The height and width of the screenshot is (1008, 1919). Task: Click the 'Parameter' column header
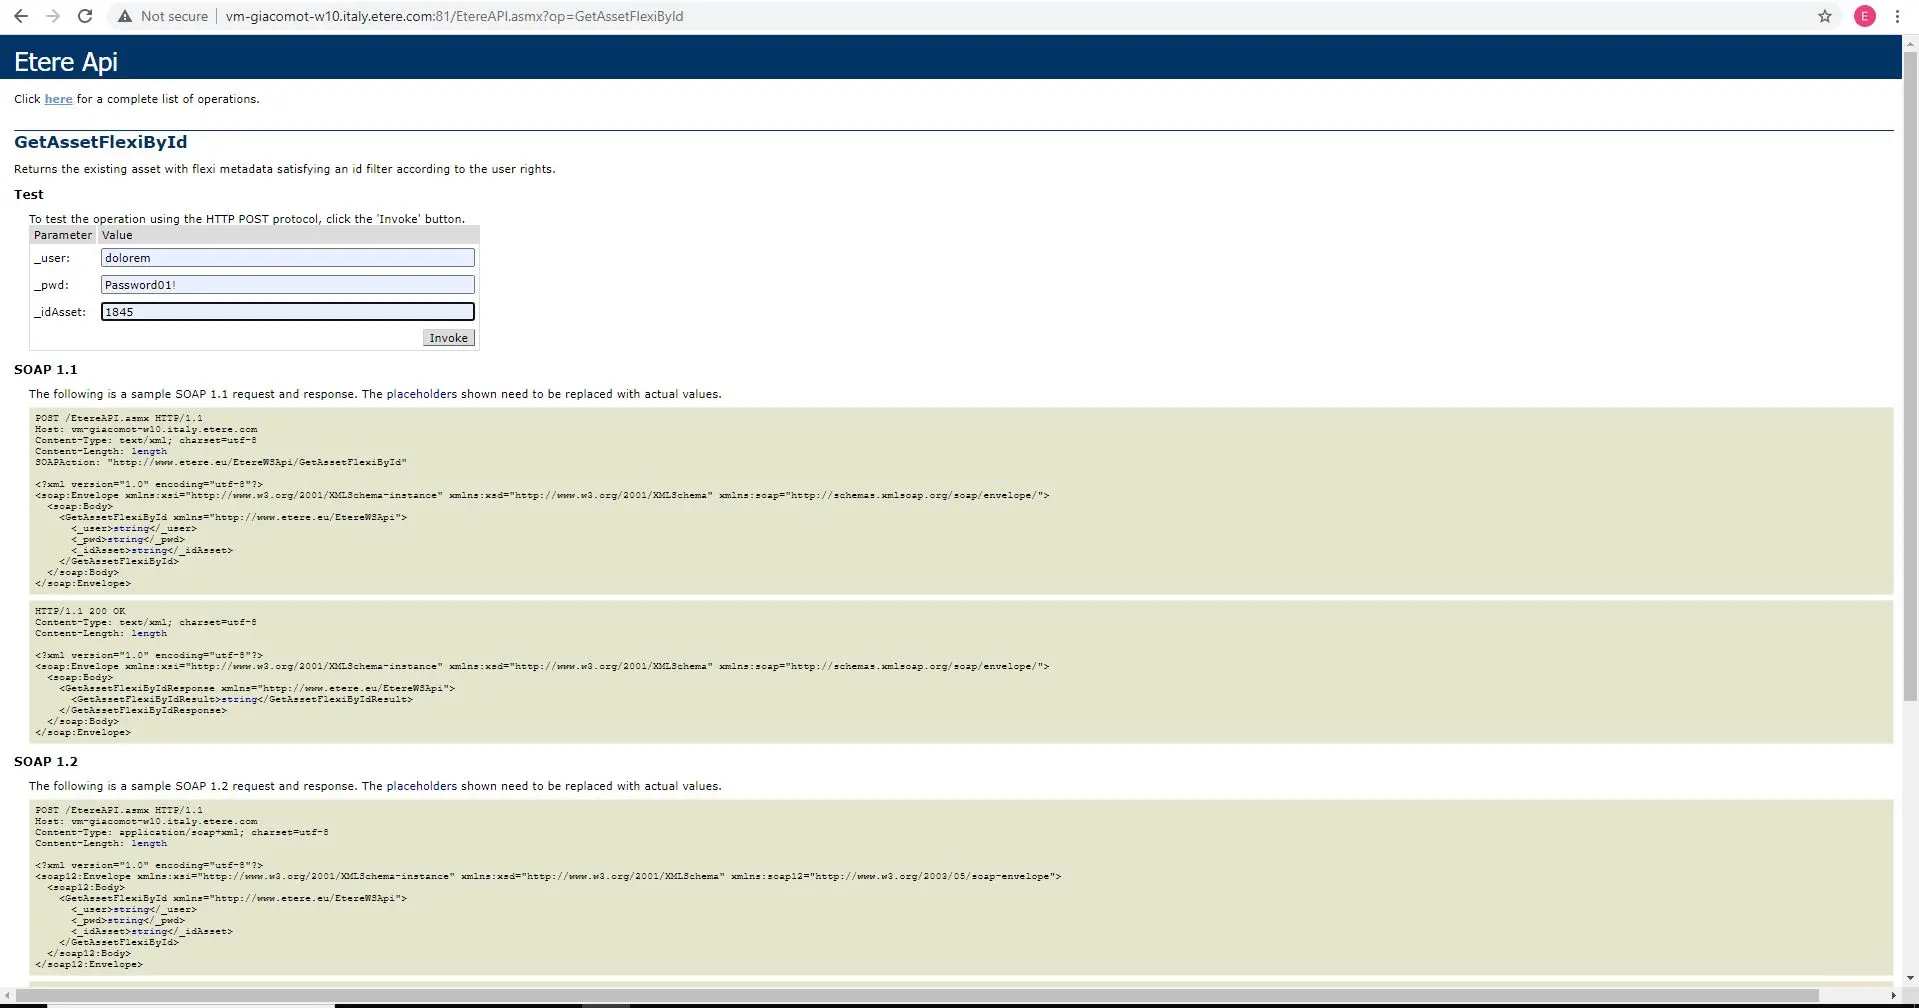point(63,235)
